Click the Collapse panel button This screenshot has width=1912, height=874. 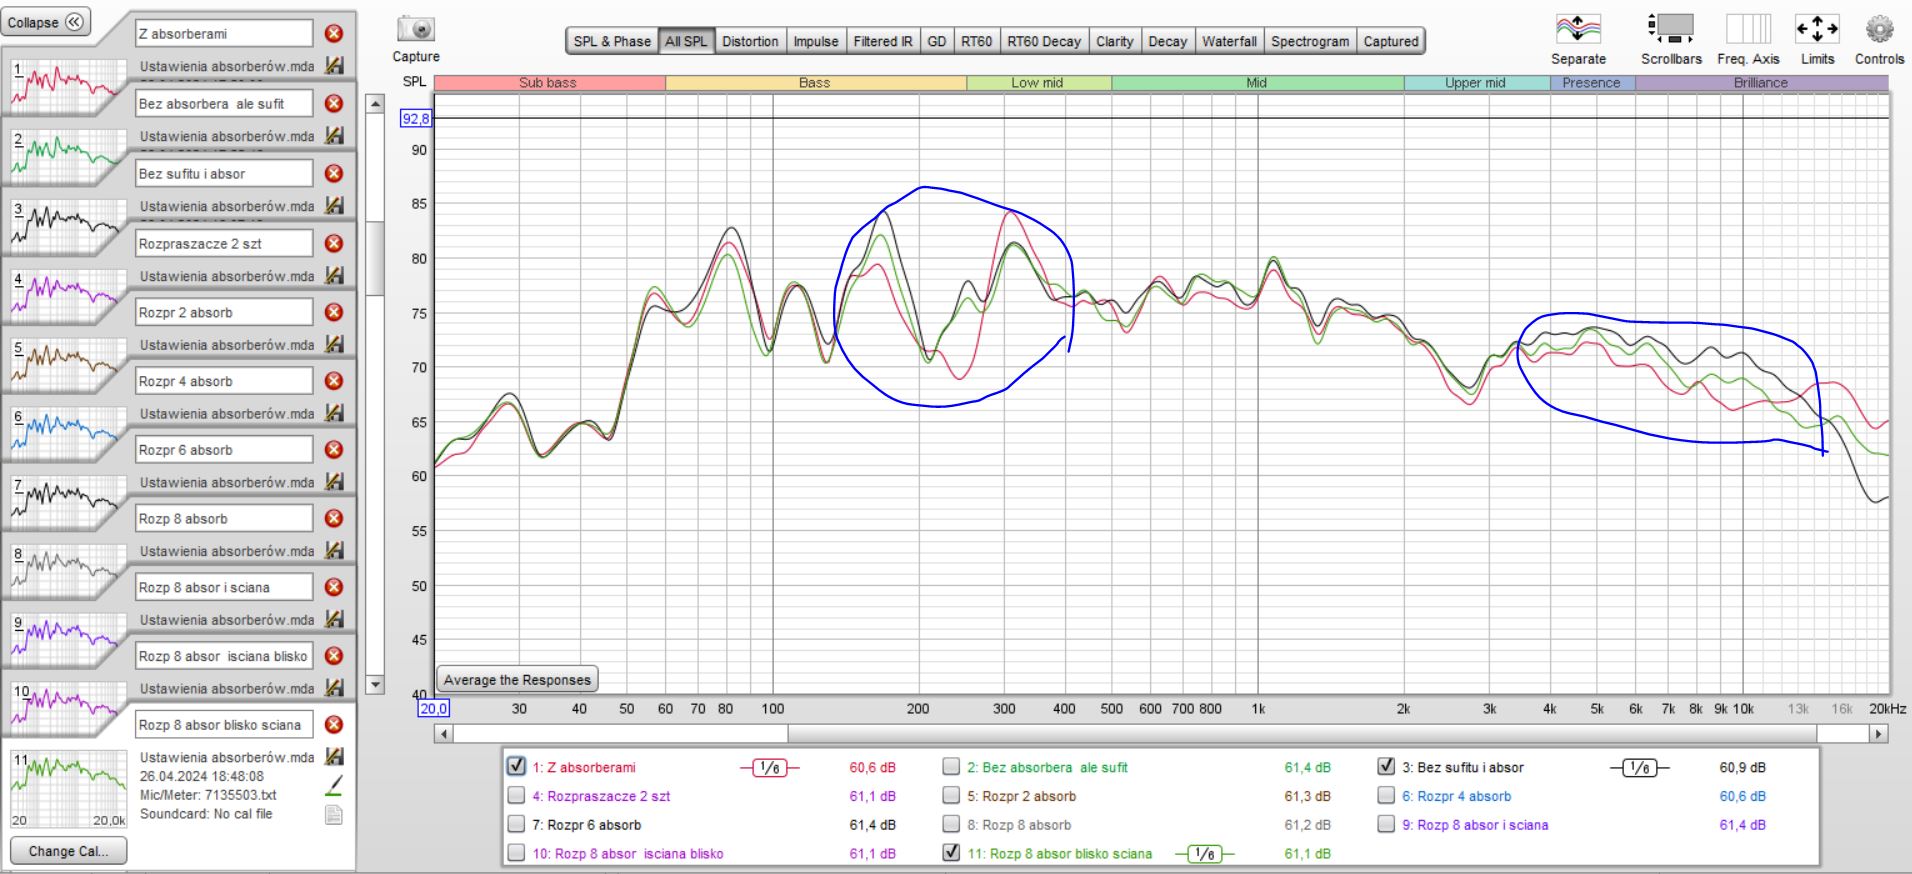46,22
